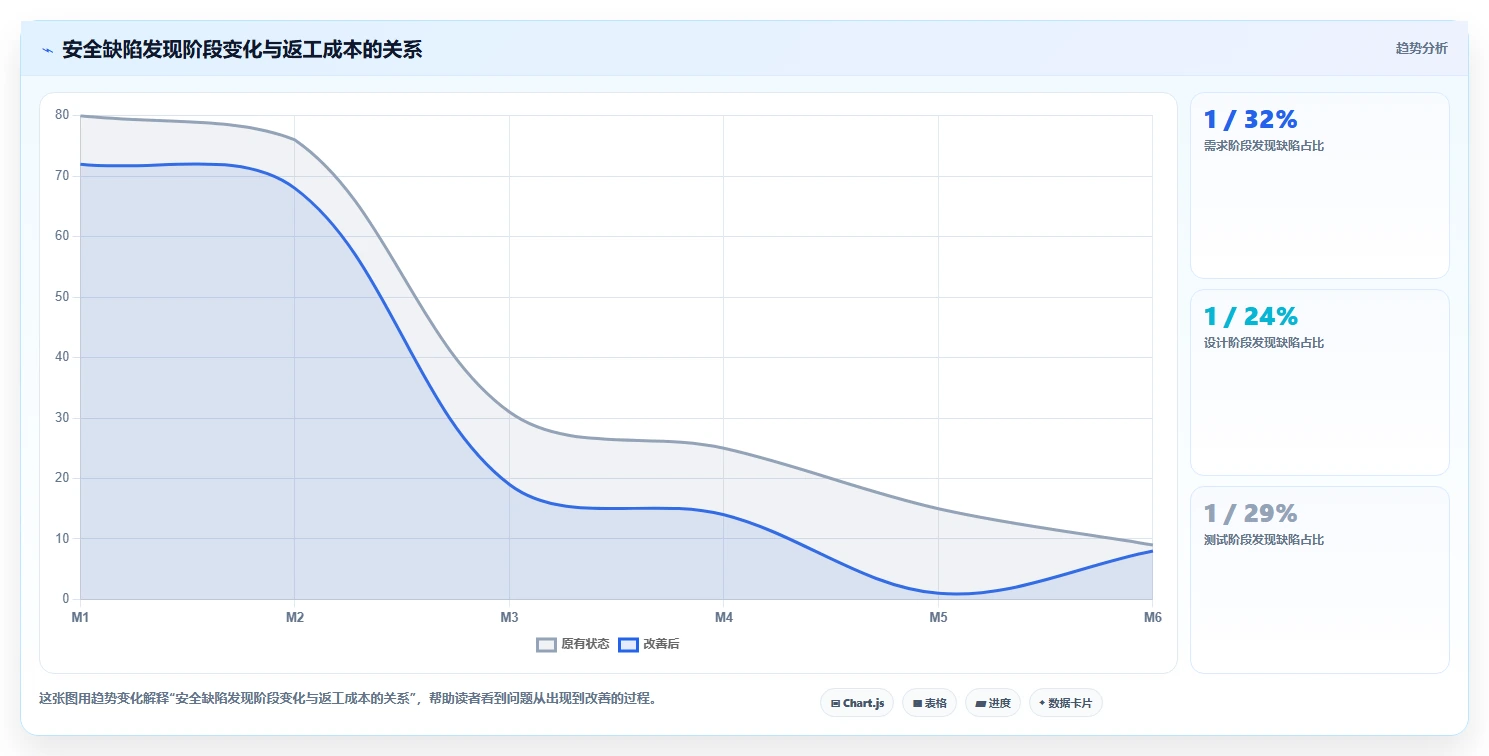Click the M3 axis label
Viewport: 1489px width, 756px height.
(509, 618)
